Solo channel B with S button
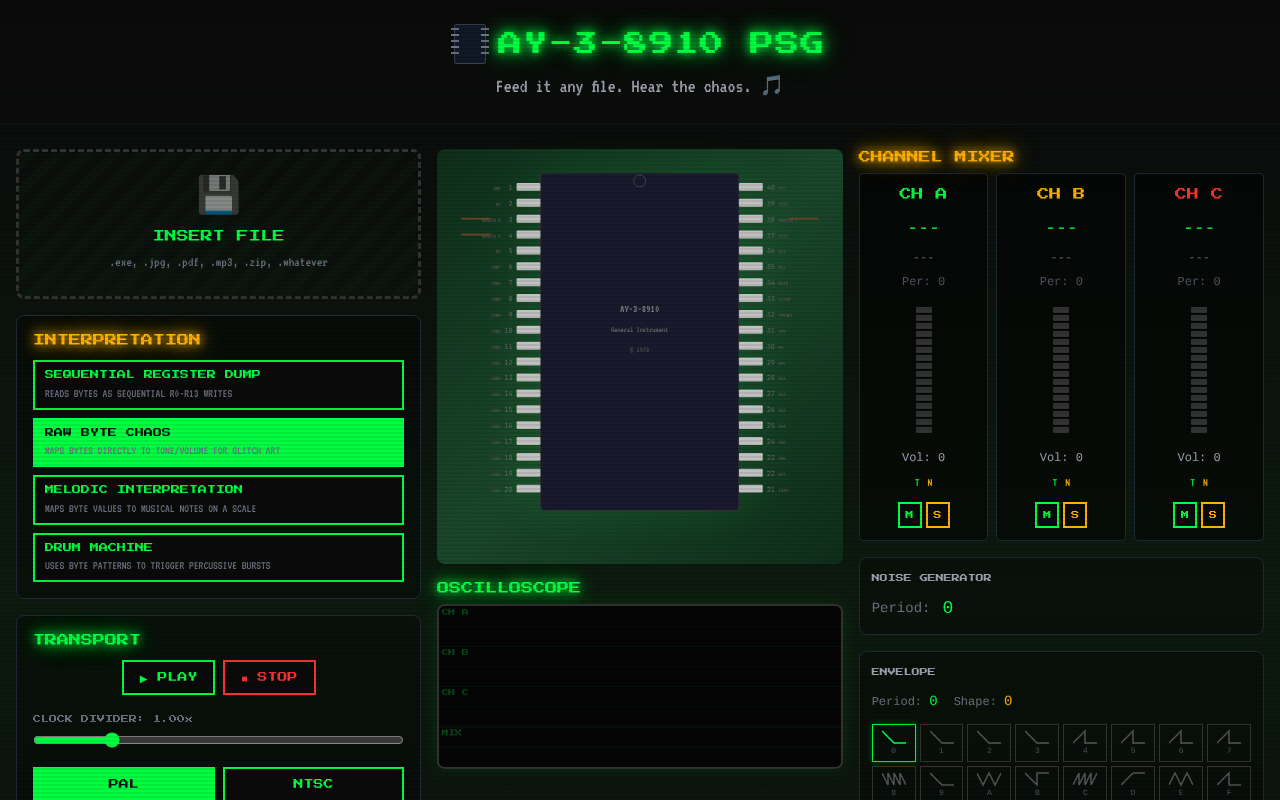Screen dimensions: 1280x800 click(x=1075, y=515)
